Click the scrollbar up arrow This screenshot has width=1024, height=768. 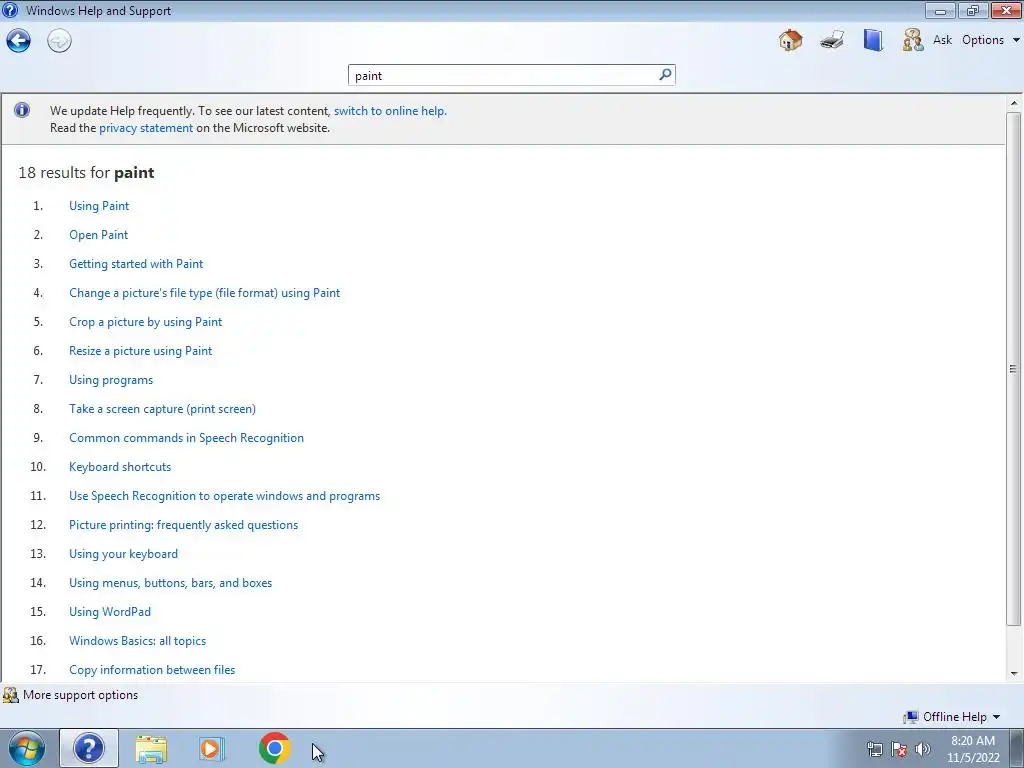(1014, 103)
